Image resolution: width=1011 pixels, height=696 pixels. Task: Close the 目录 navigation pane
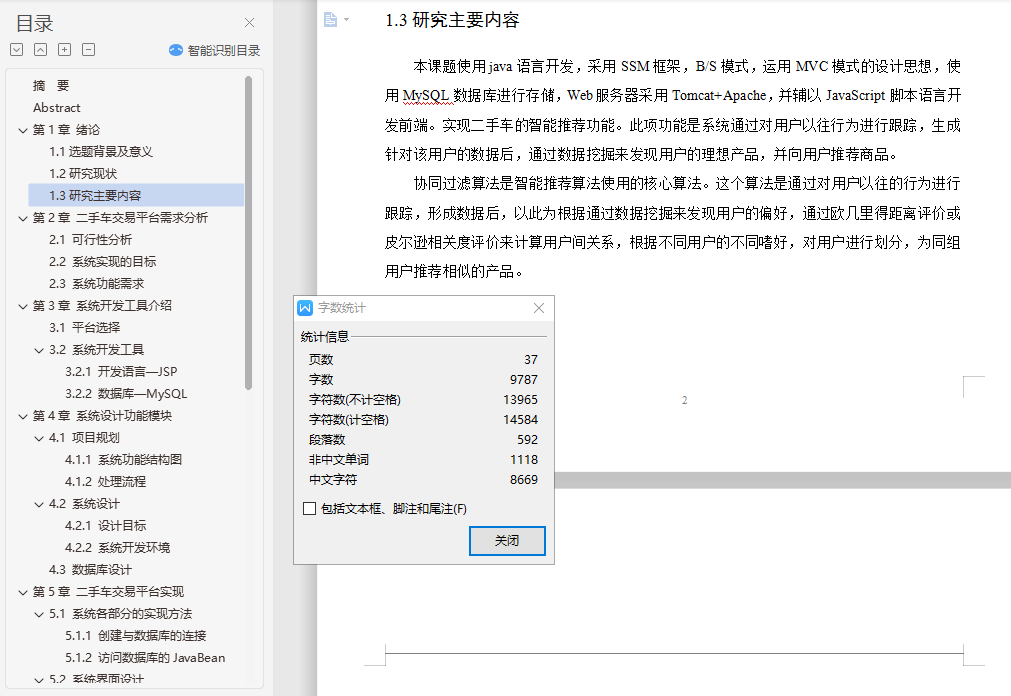(x=250, y=23)
